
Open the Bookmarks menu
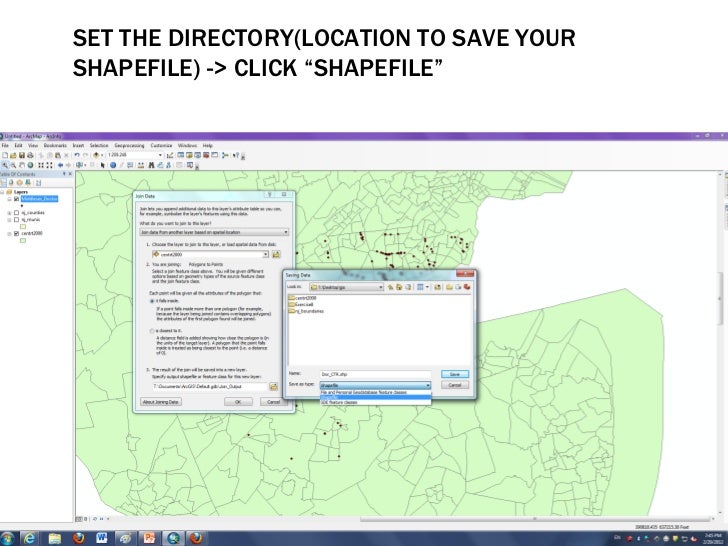(53, 146)
